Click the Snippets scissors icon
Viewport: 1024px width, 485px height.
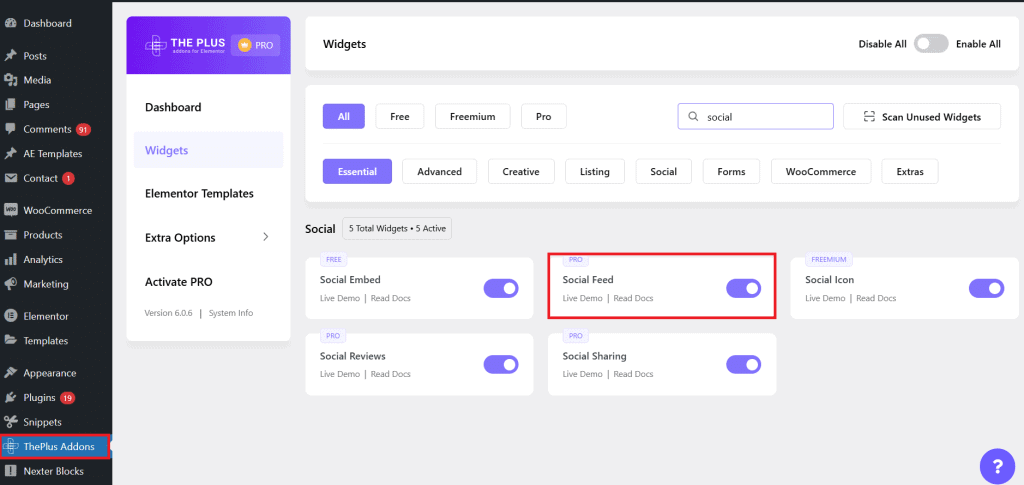[11, 422]
